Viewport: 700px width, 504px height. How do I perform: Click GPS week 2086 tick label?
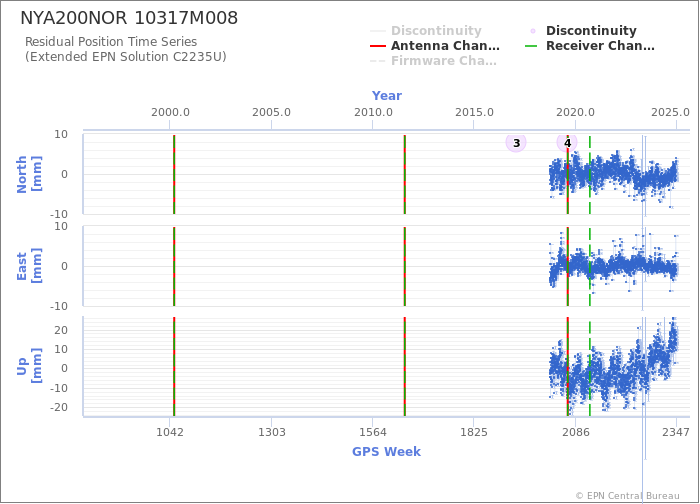click(x=575, y=432)
